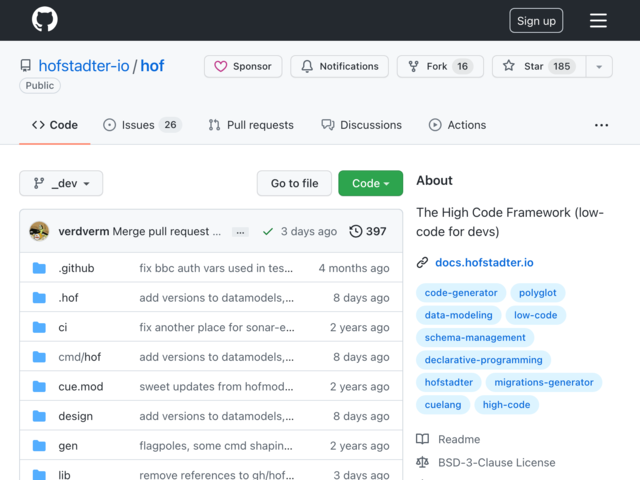Click the verdverm avatar image

(39, 231)
